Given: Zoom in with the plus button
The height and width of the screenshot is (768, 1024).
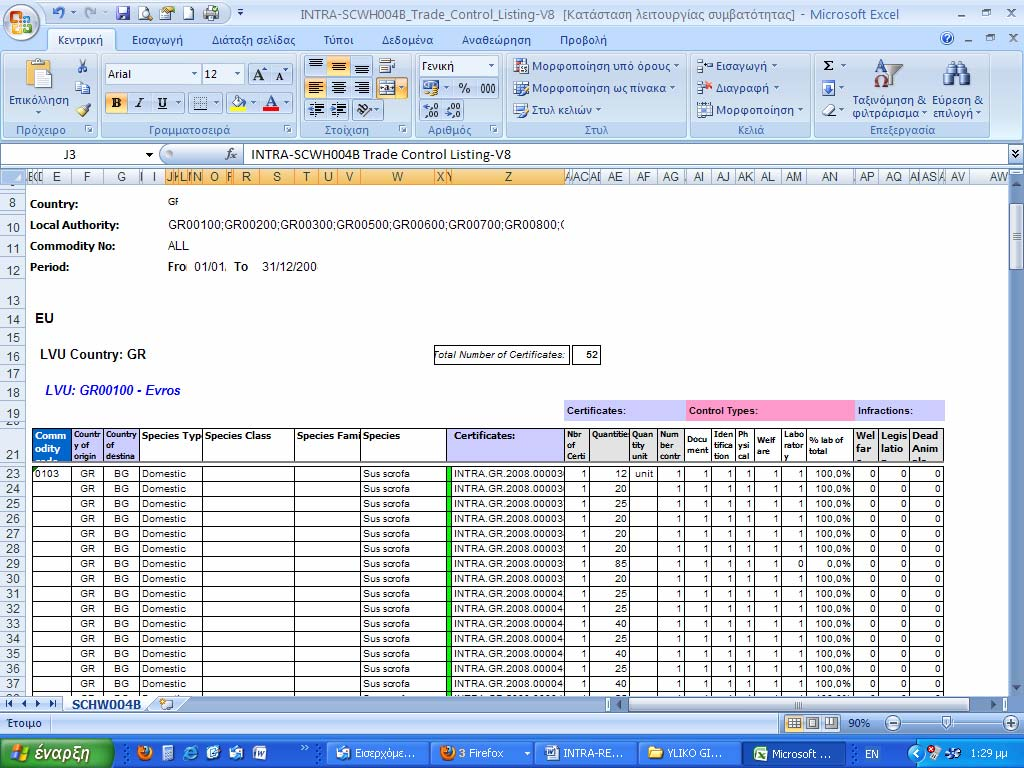Looking at the screenshot, I should pyautogui.click(x=1011, y=723).
